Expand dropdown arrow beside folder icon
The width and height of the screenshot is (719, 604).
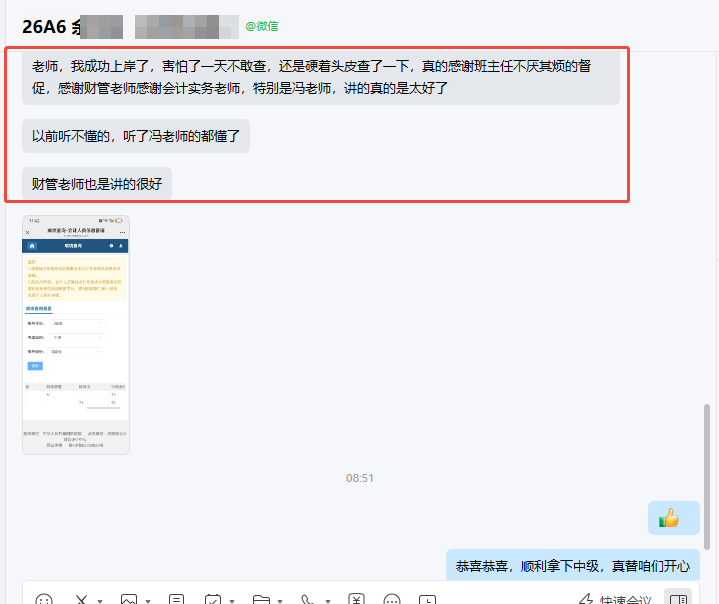coord(280,601)
